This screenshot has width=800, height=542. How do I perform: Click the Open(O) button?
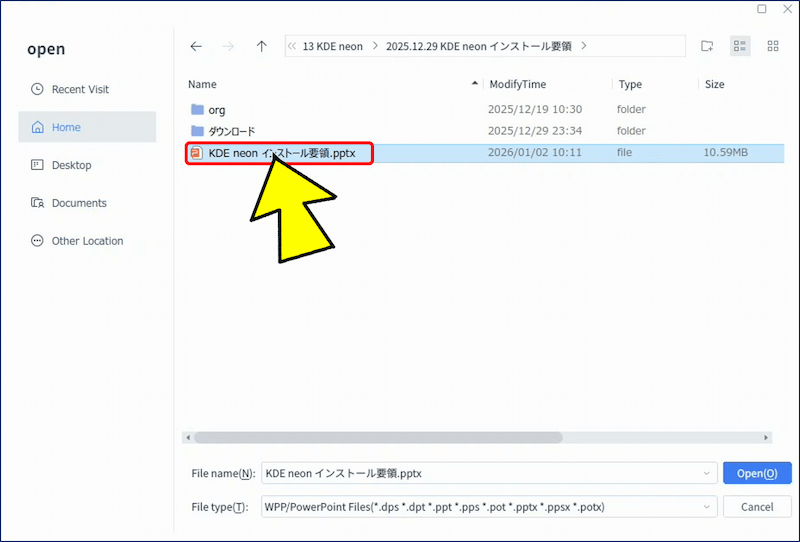click(757, 473)
